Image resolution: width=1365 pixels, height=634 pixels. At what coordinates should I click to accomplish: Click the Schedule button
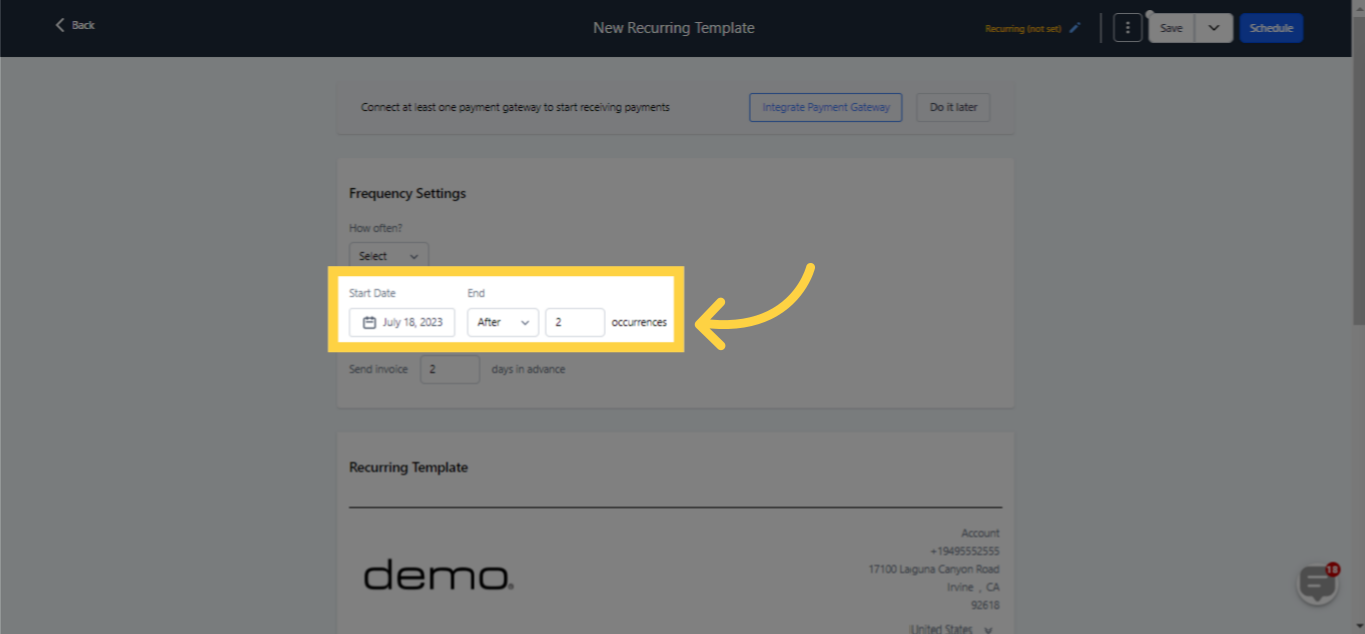[1271, 28]
